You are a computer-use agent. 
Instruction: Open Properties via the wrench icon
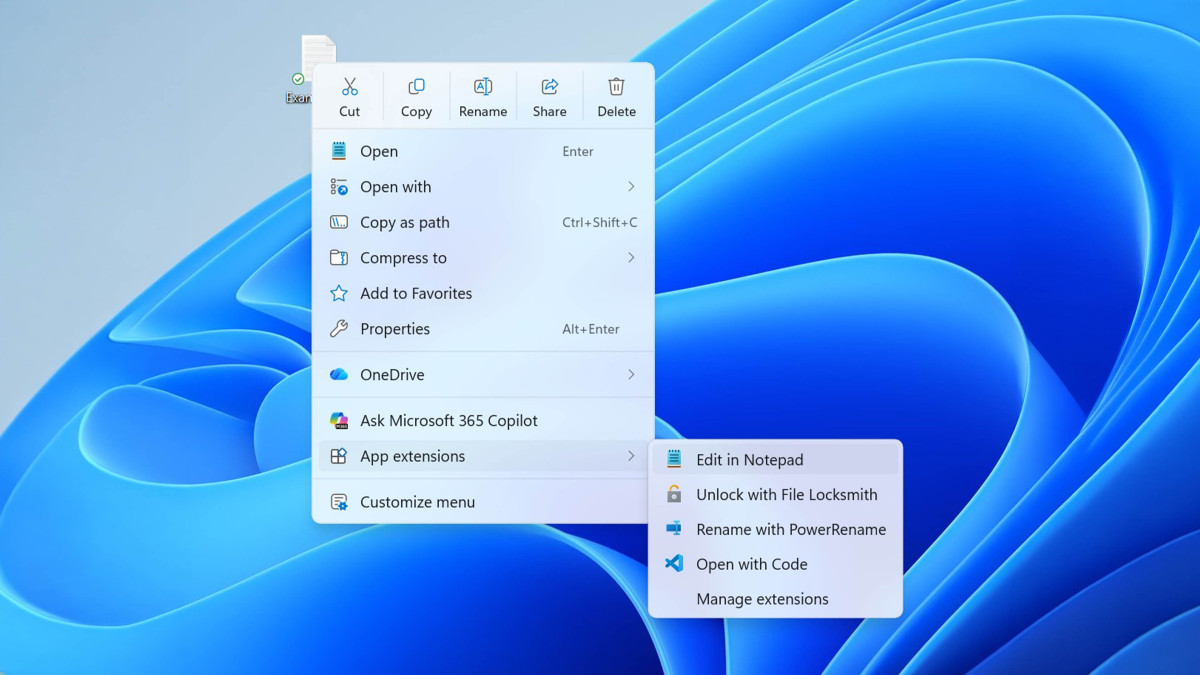[x=339, y=329]
